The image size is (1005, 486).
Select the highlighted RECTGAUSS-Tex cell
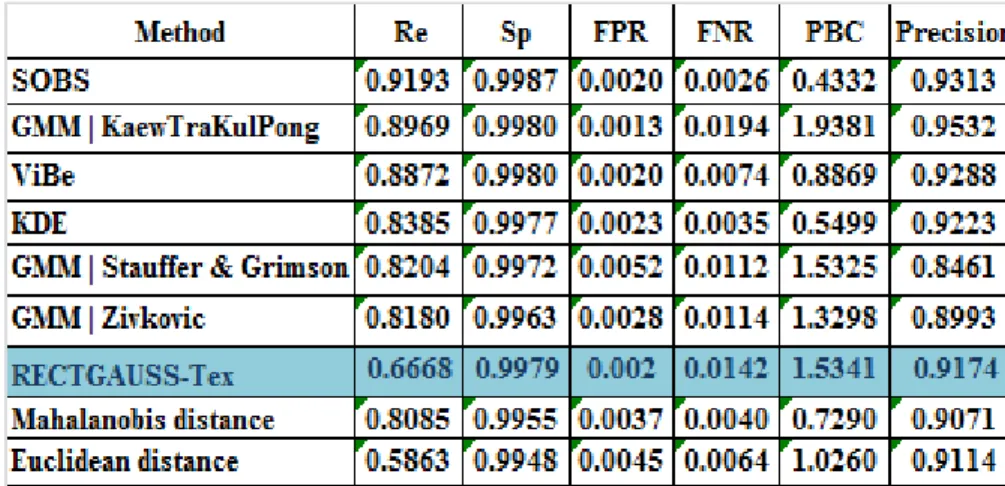(x=179, y=371)
